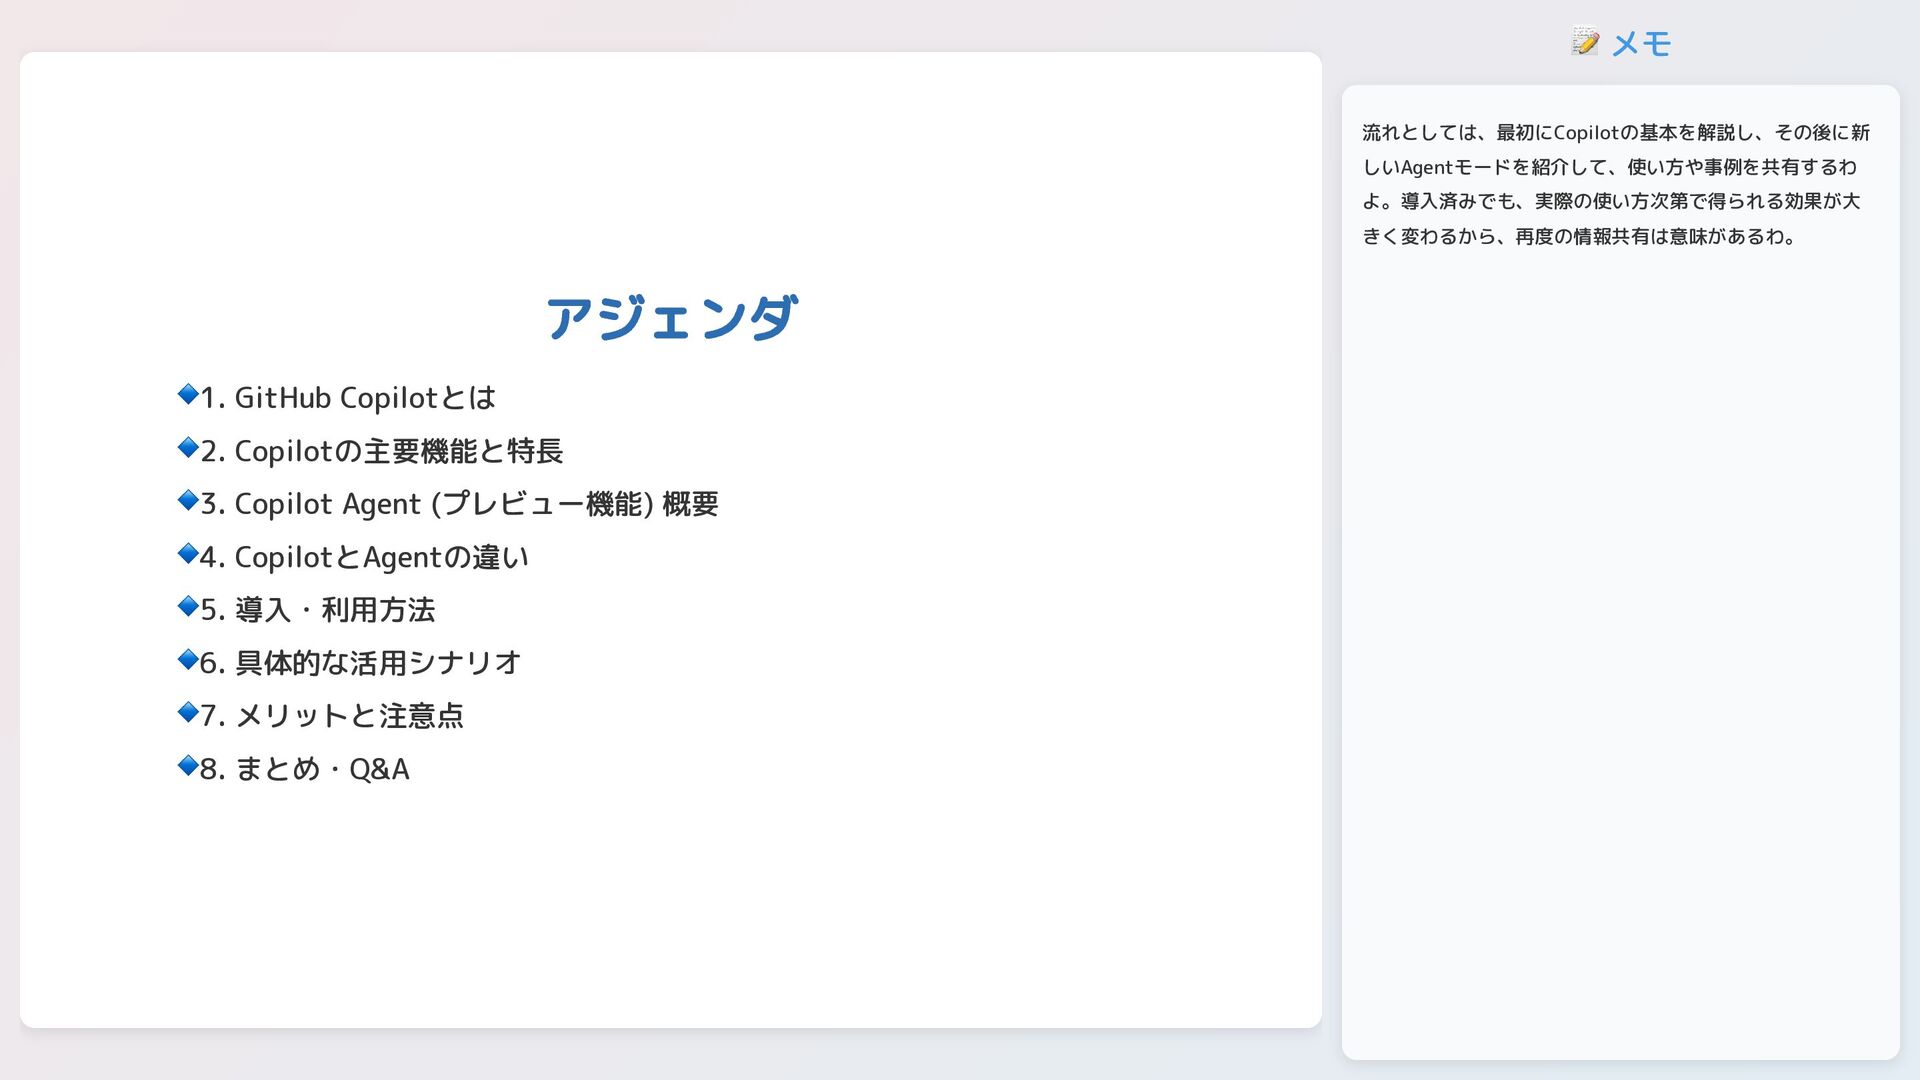This screenshot has height=1080, width=1920.
Task: Click the blue diamond bullet beside item 3
Action: click(188, 500)
